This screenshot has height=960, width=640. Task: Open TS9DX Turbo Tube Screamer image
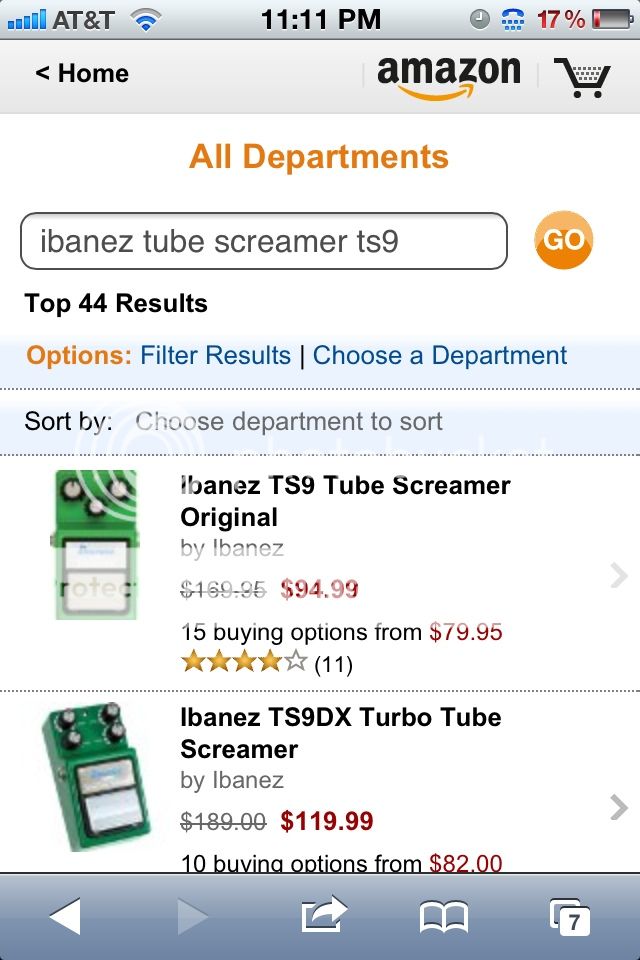[x=96, y=778]
